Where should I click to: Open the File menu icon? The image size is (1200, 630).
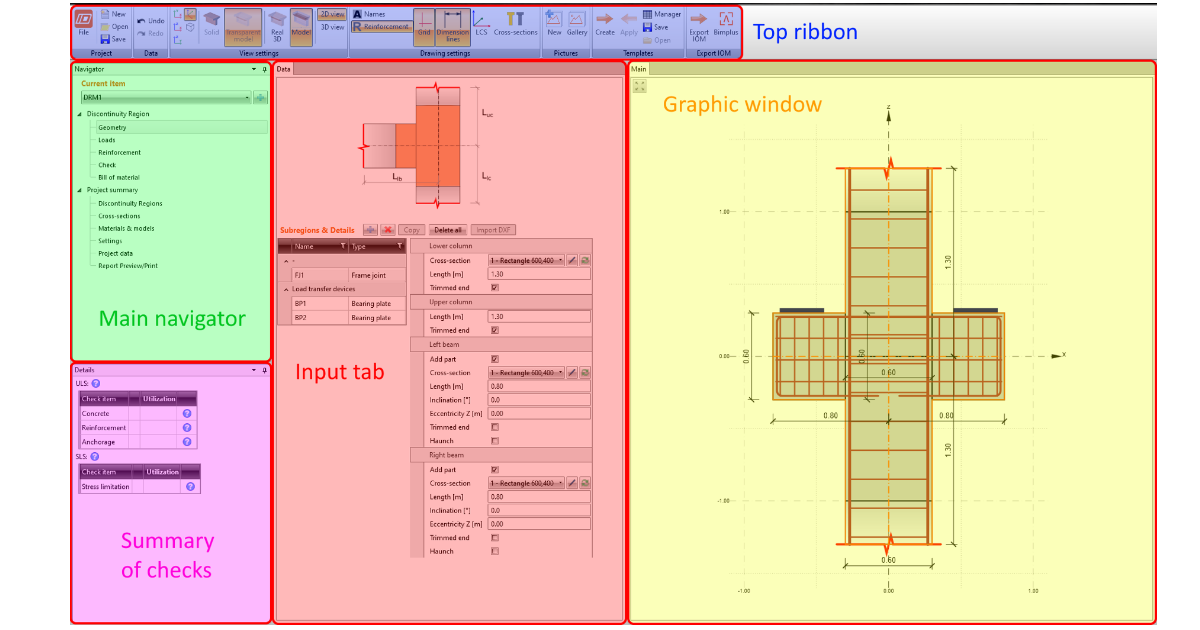[x=83, y=23]
